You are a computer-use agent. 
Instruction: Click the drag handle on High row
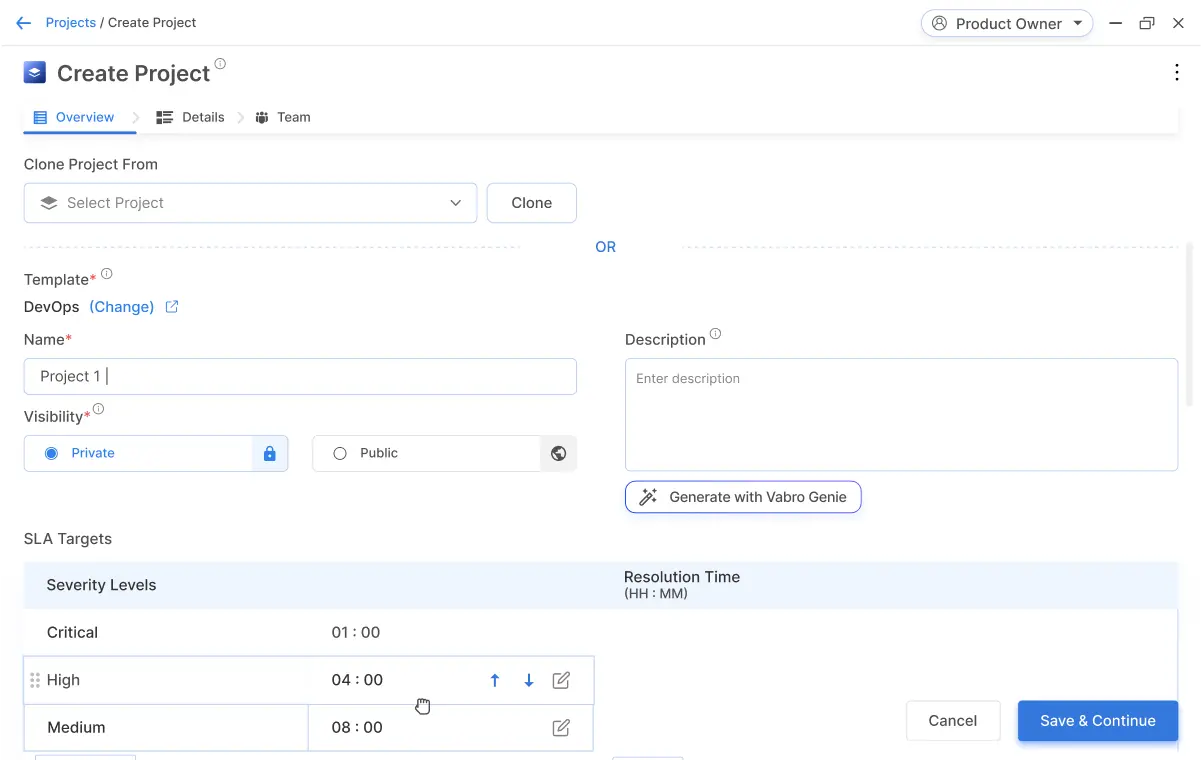tap(35, 681)
